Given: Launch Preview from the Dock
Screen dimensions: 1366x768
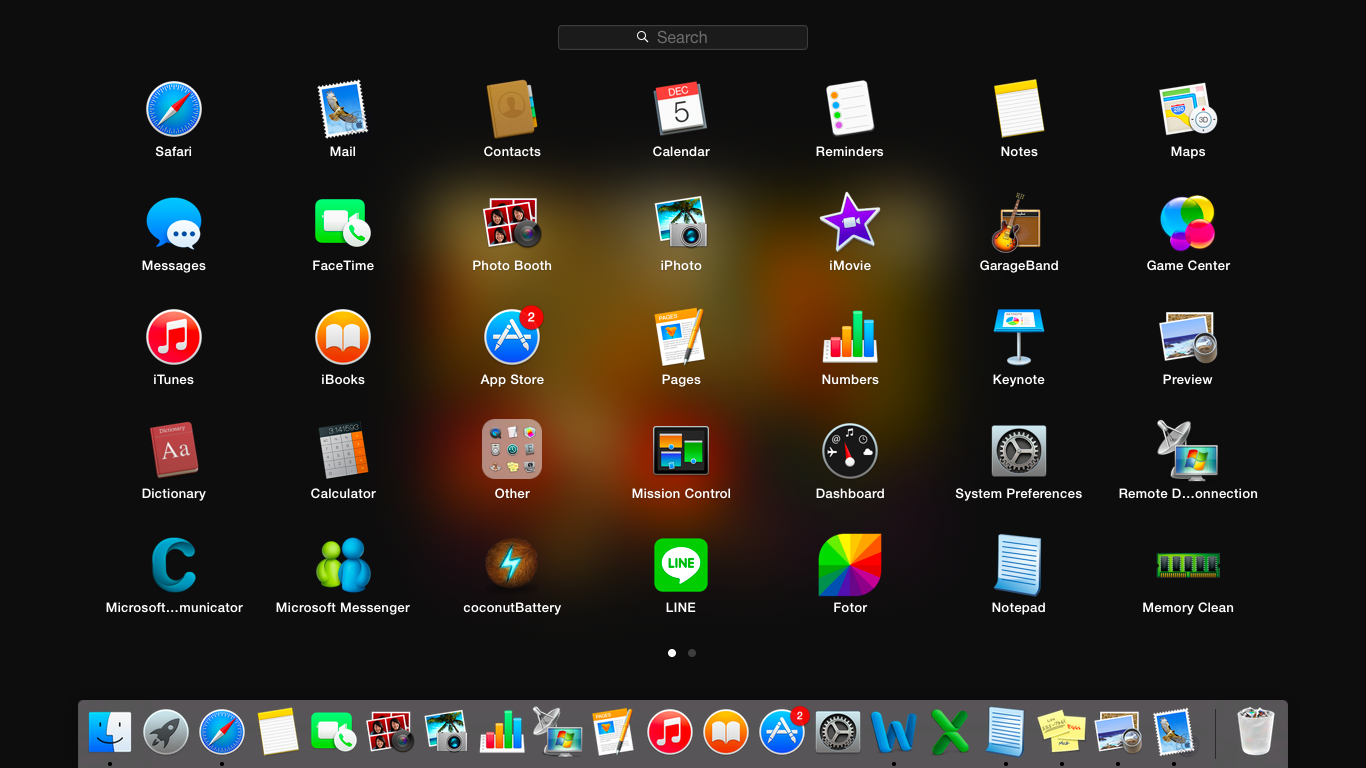Looking at the screenshot, I should pyautogui.click(x=1118, y=732).
